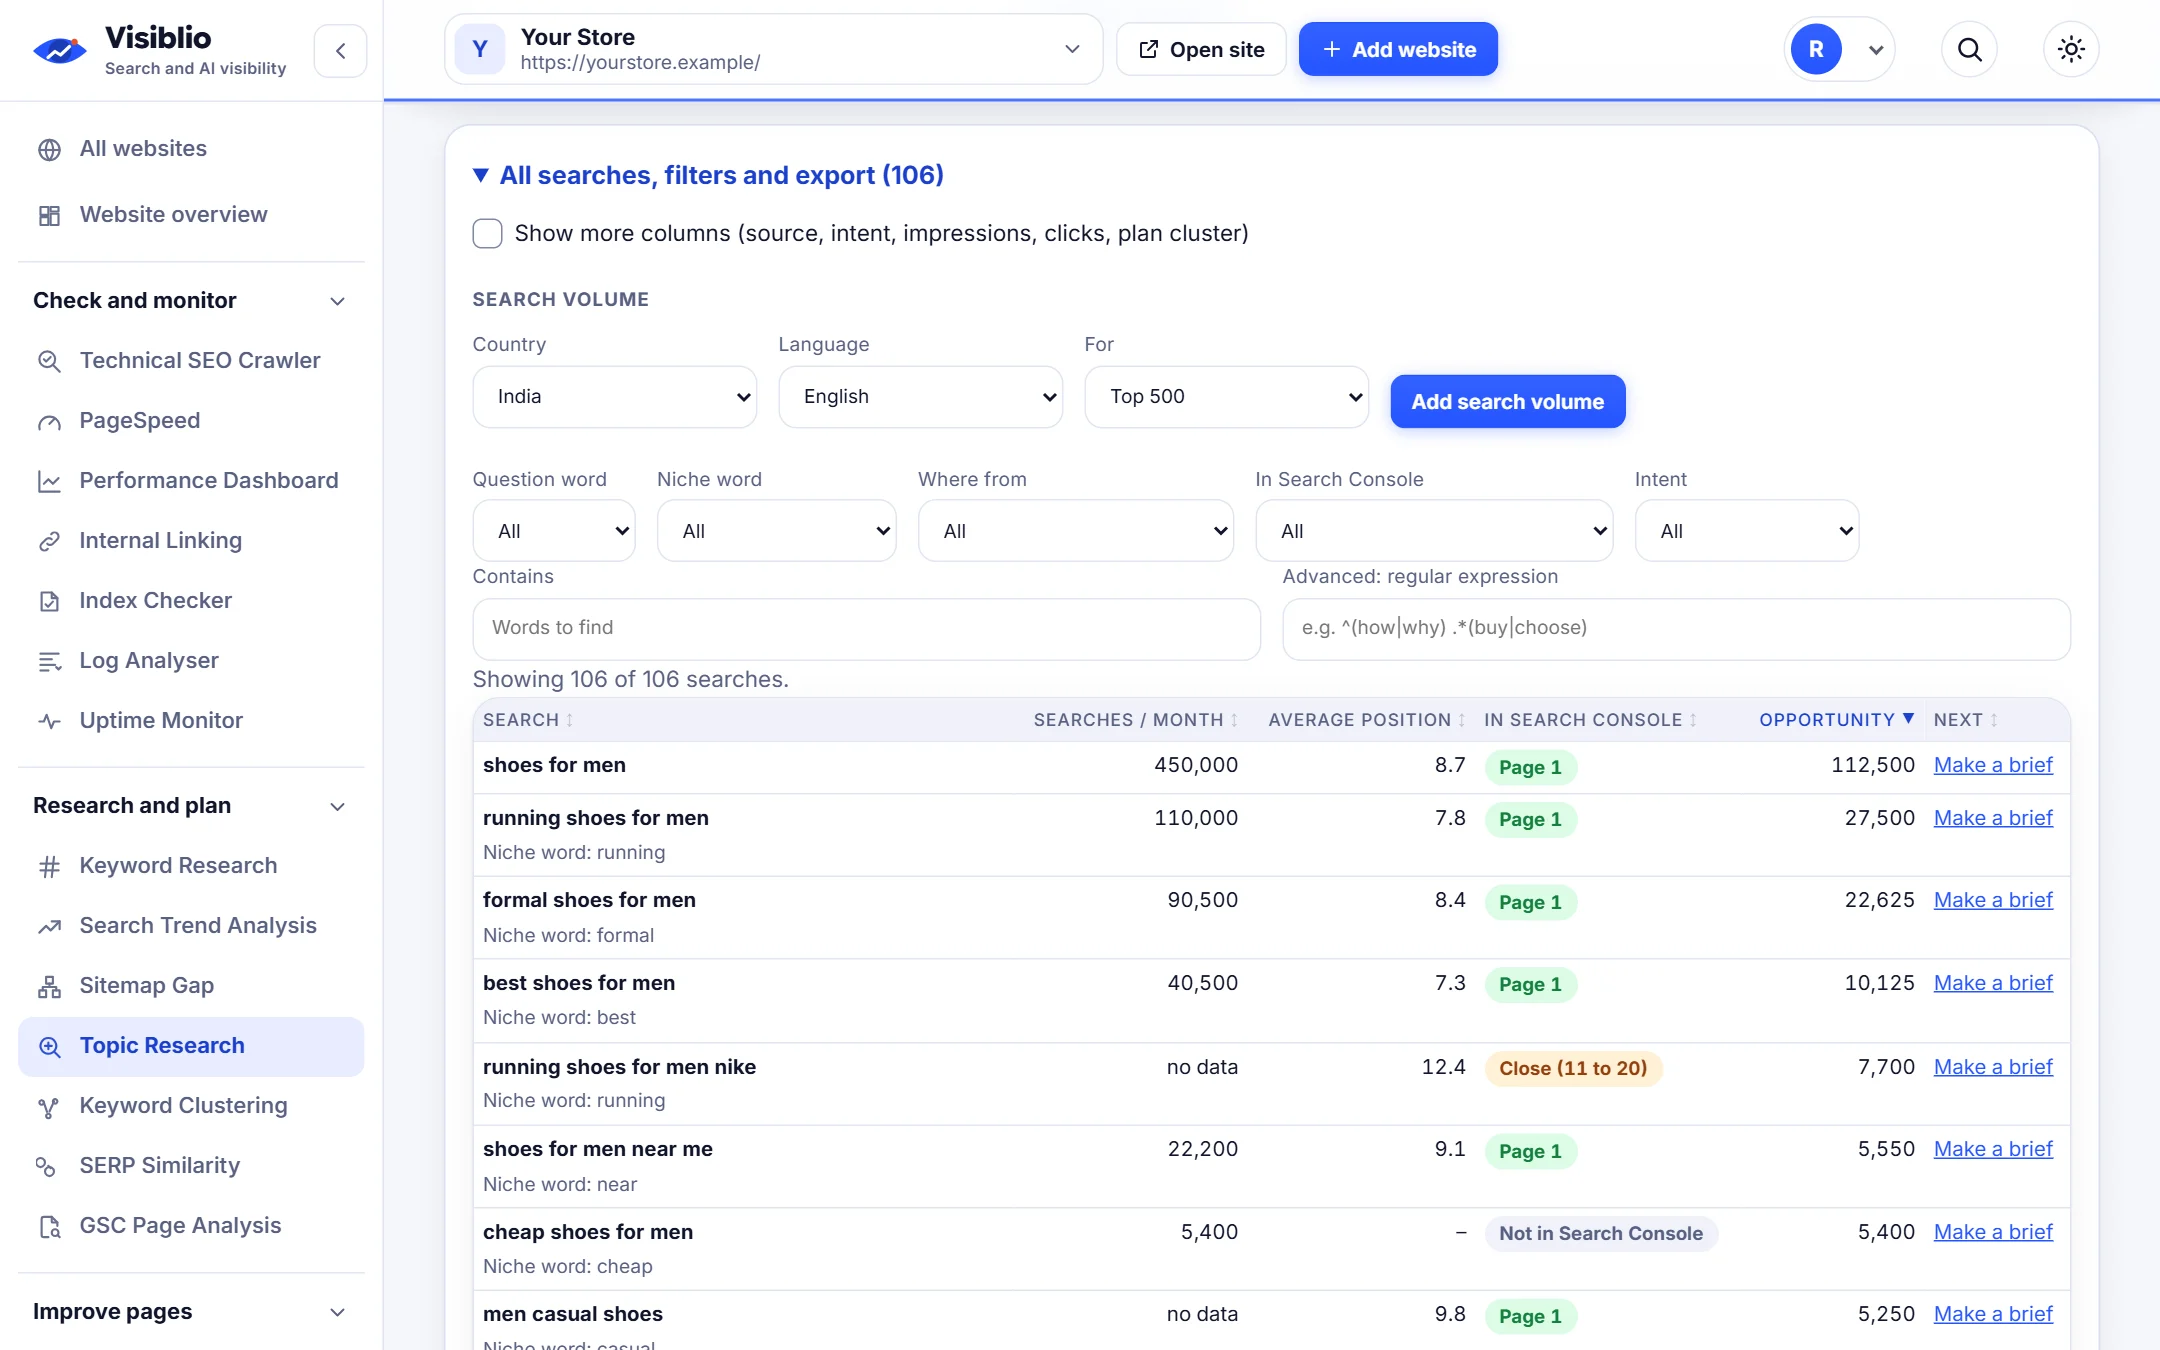Click the Log Analyser lines icon
This screenshot has width=2160, height=1350.
click(49, 661)
